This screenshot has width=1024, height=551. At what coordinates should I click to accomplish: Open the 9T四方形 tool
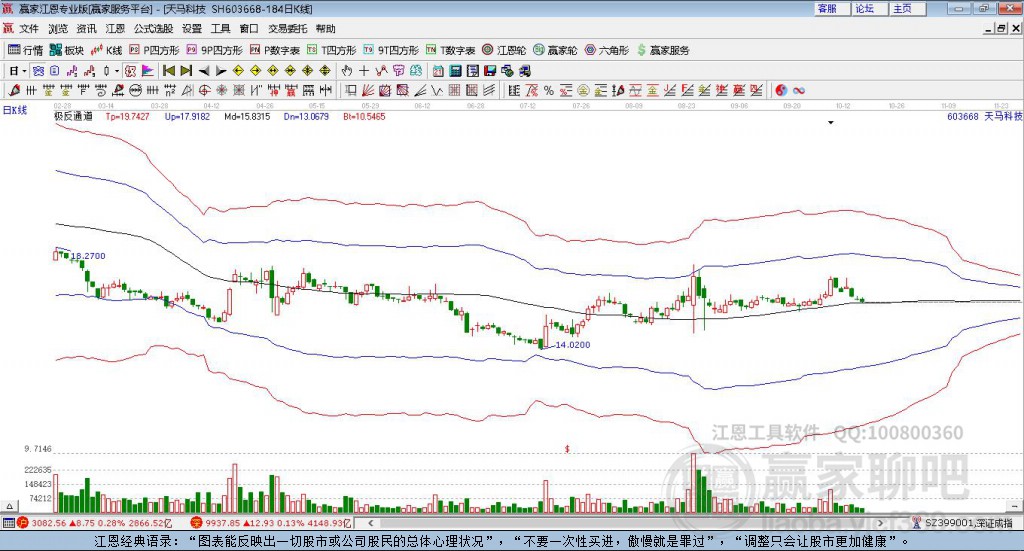[391, 50]
